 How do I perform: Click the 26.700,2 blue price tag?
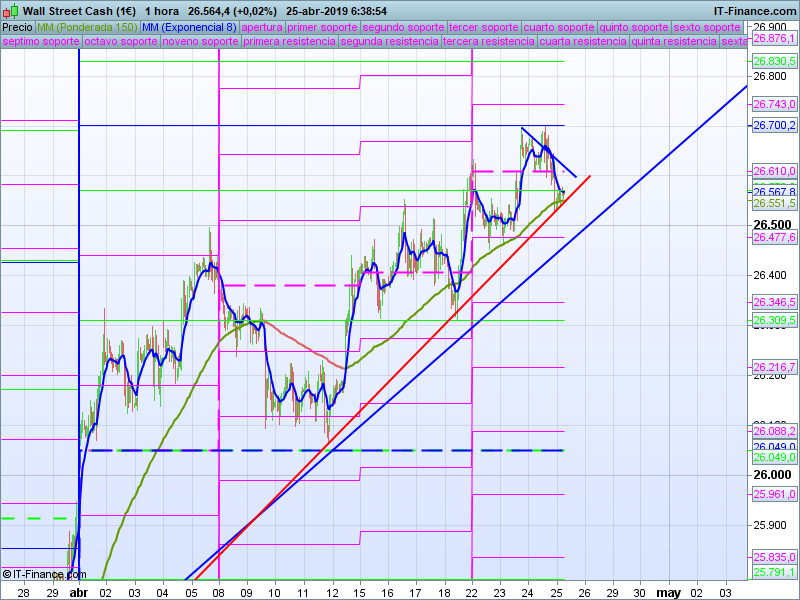[x=773, y=125]
